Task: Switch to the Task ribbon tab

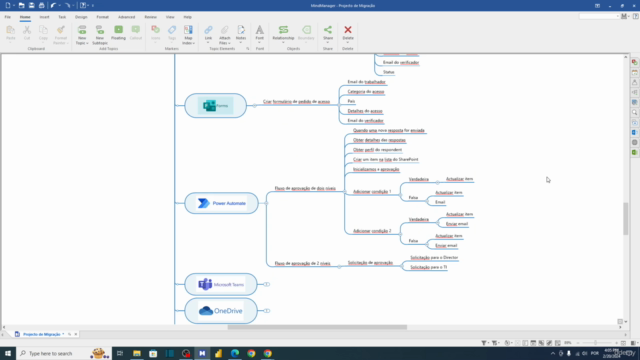Action: [62, 17]
